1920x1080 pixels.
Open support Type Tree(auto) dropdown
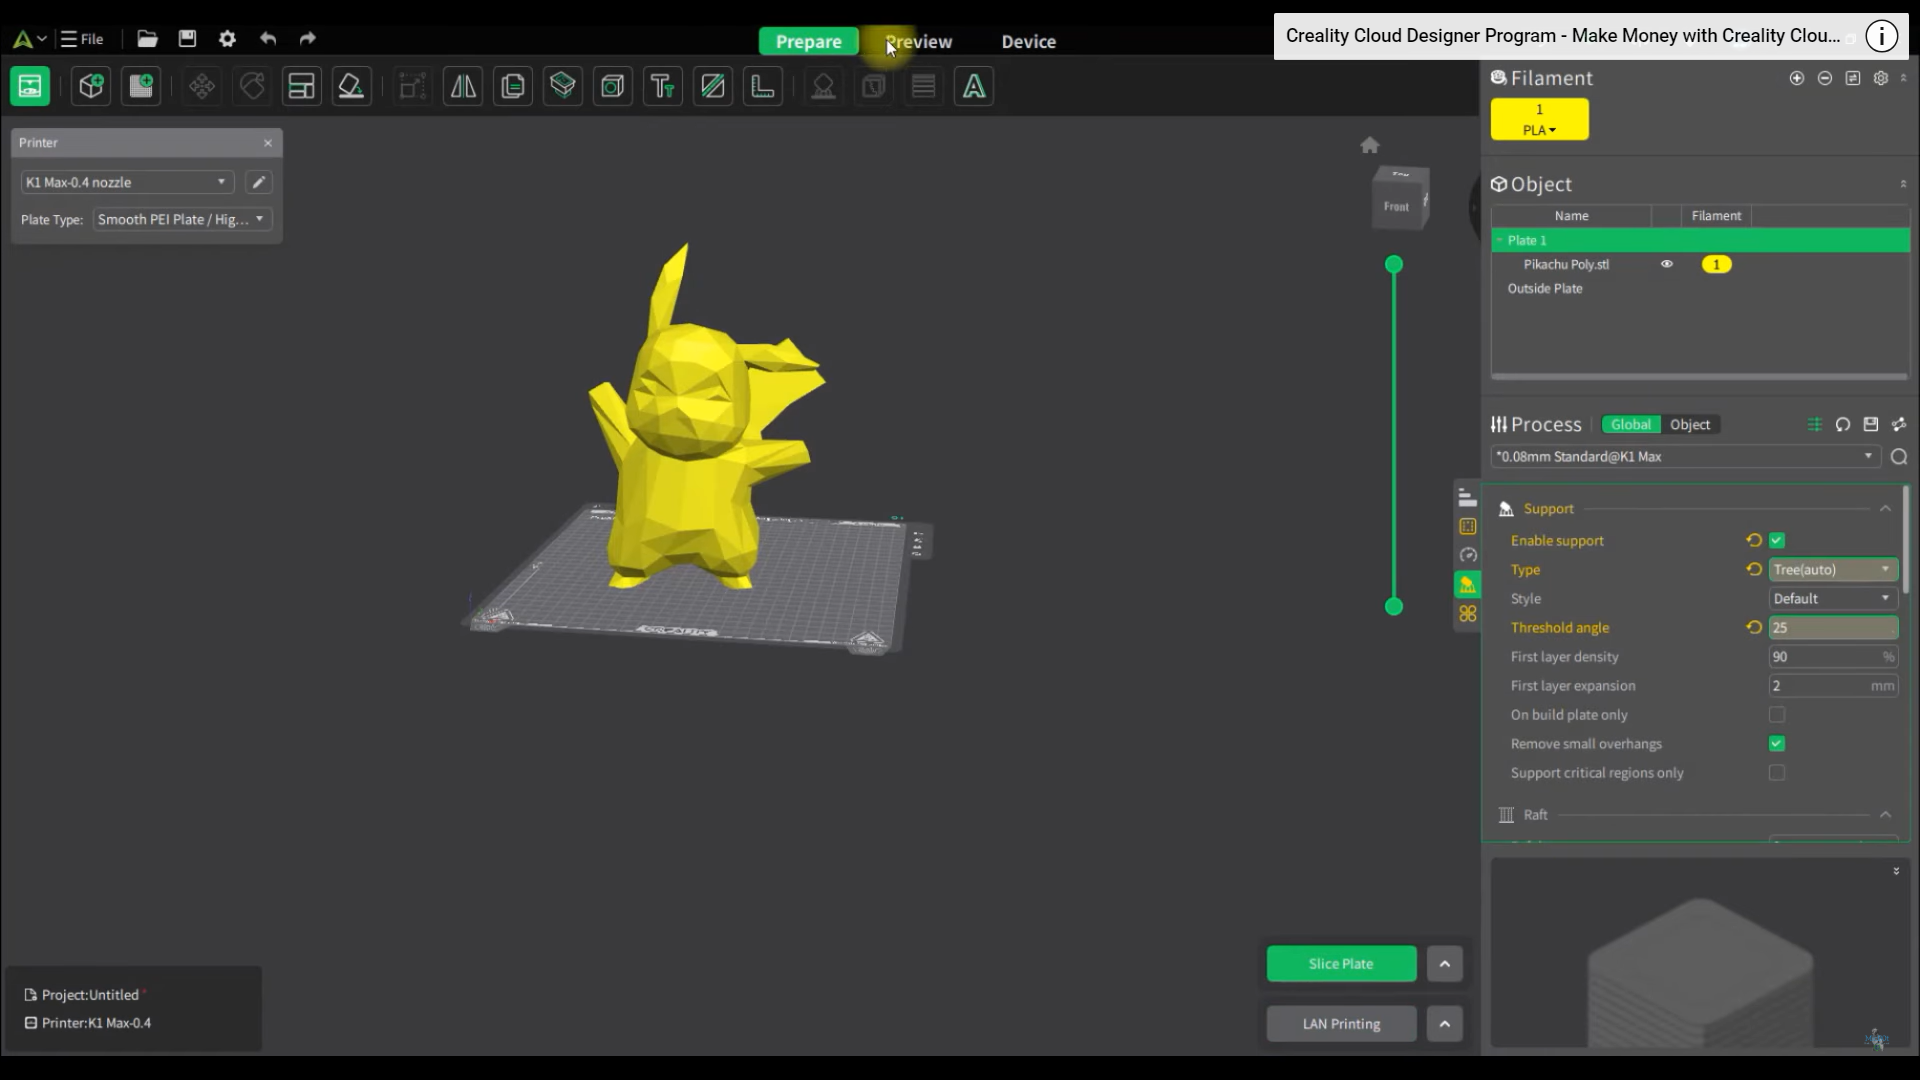[1833, 570]
